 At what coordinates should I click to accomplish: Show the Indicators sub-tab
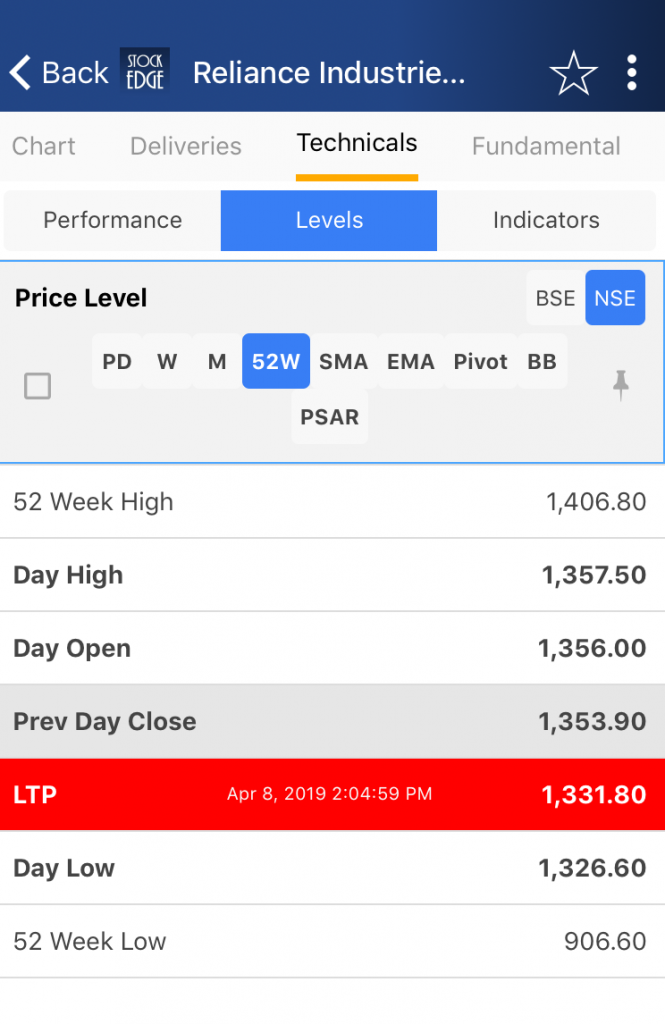(x=546, y=220)
